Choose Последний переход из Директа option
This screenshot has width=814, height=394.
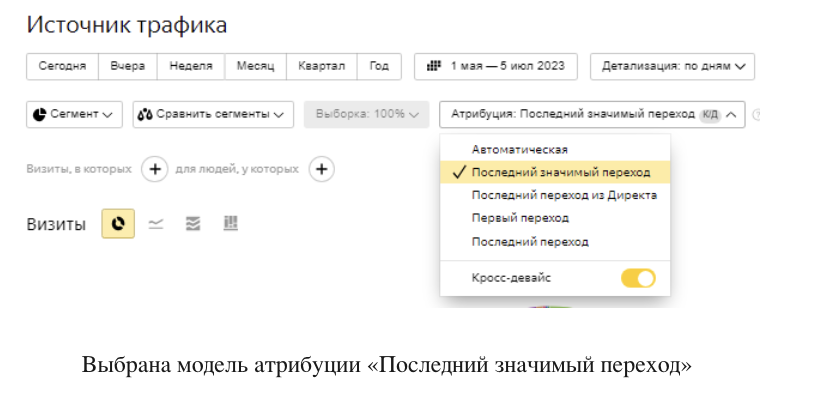555,195
